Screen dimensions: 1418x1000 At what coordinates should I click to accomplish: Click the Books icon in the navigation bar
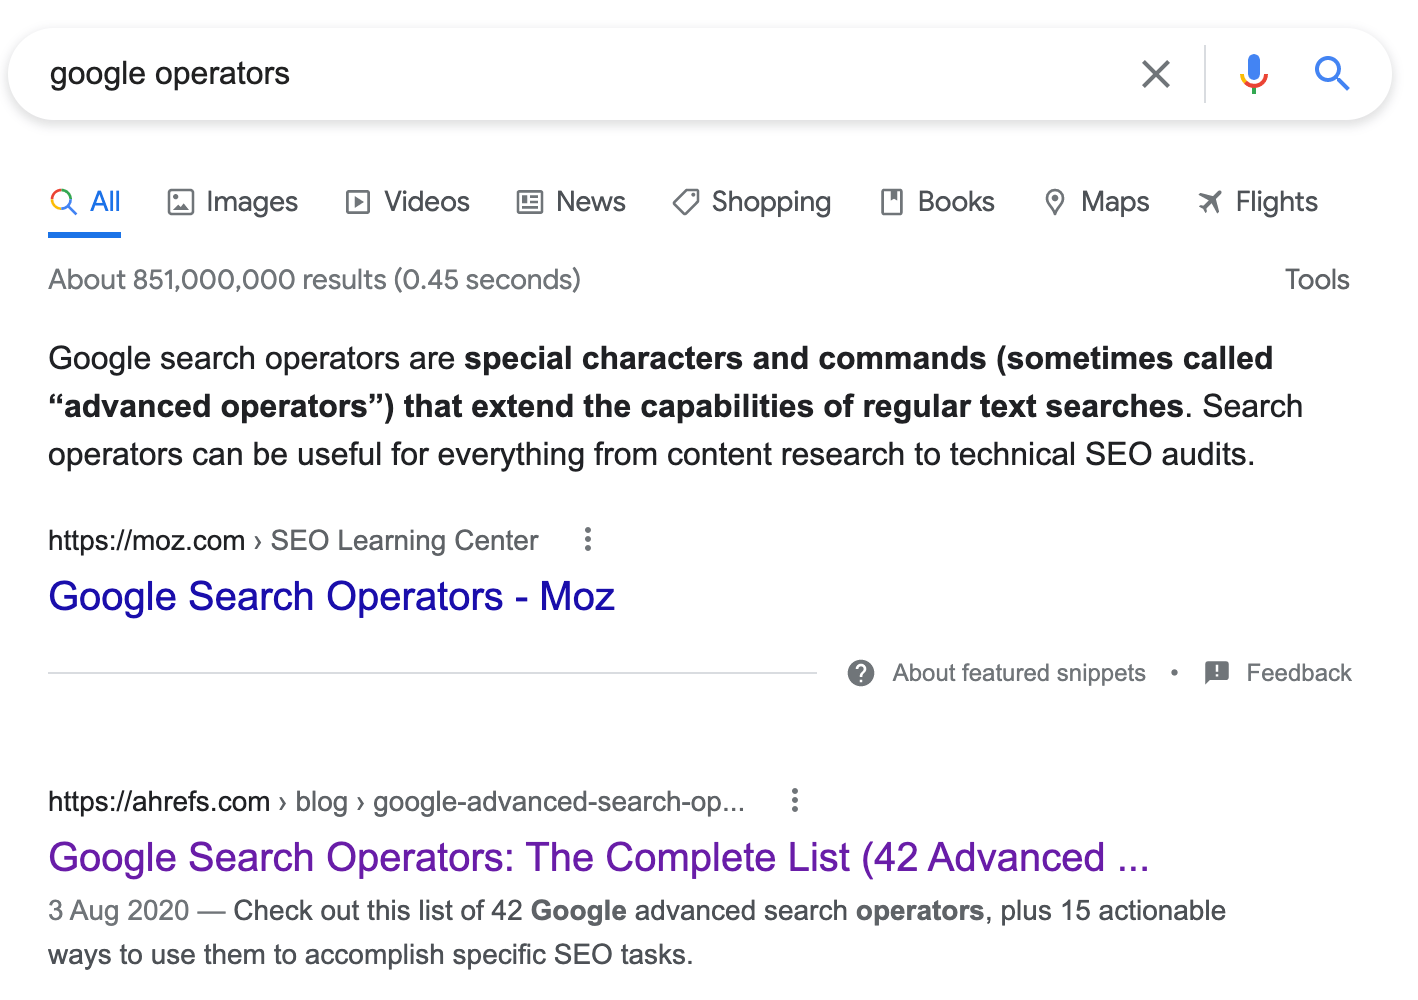pyautogui.click(x=892, y=201)
